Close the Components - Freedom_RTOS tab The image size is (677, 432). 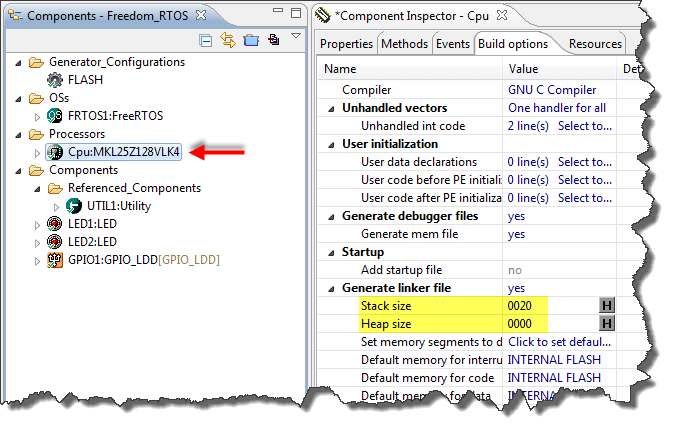(x=201, y=16)
